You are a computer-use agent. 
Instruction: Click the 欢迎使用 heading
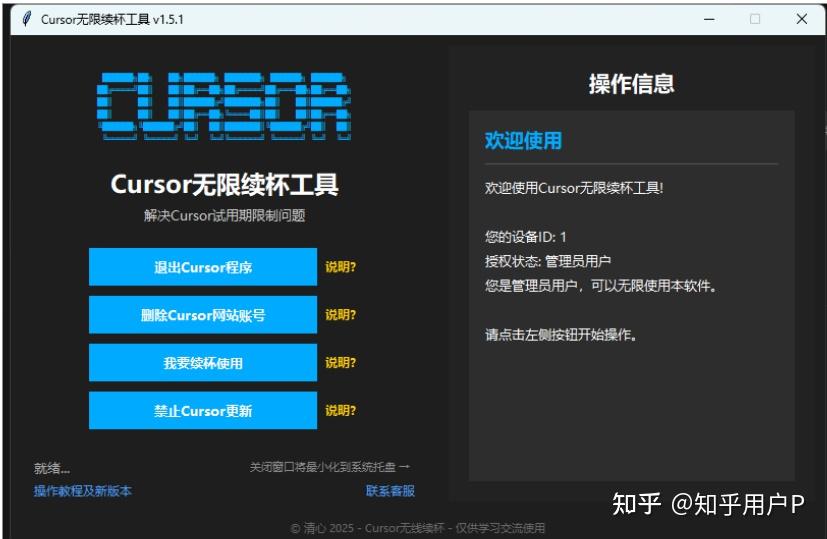tap(523, 140)
